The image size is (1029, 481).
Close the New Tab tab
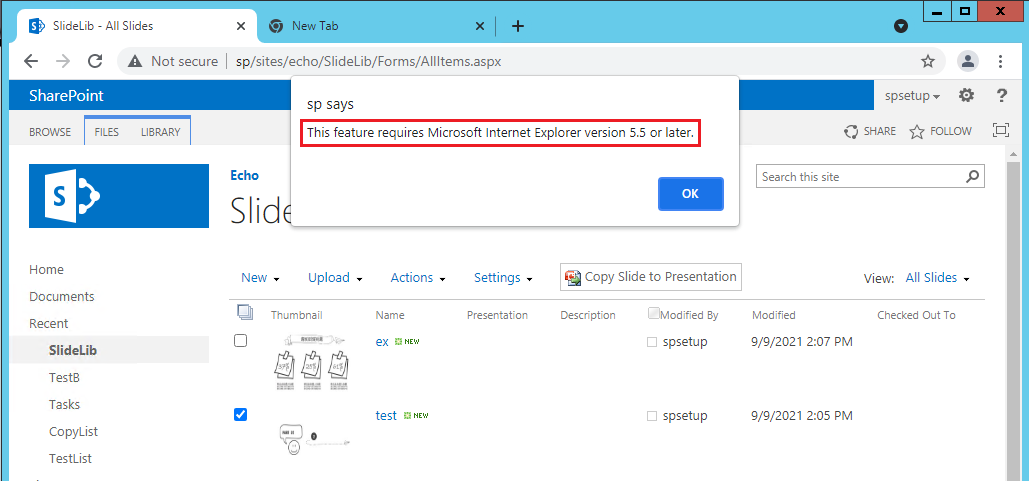[x=480, y=26]
